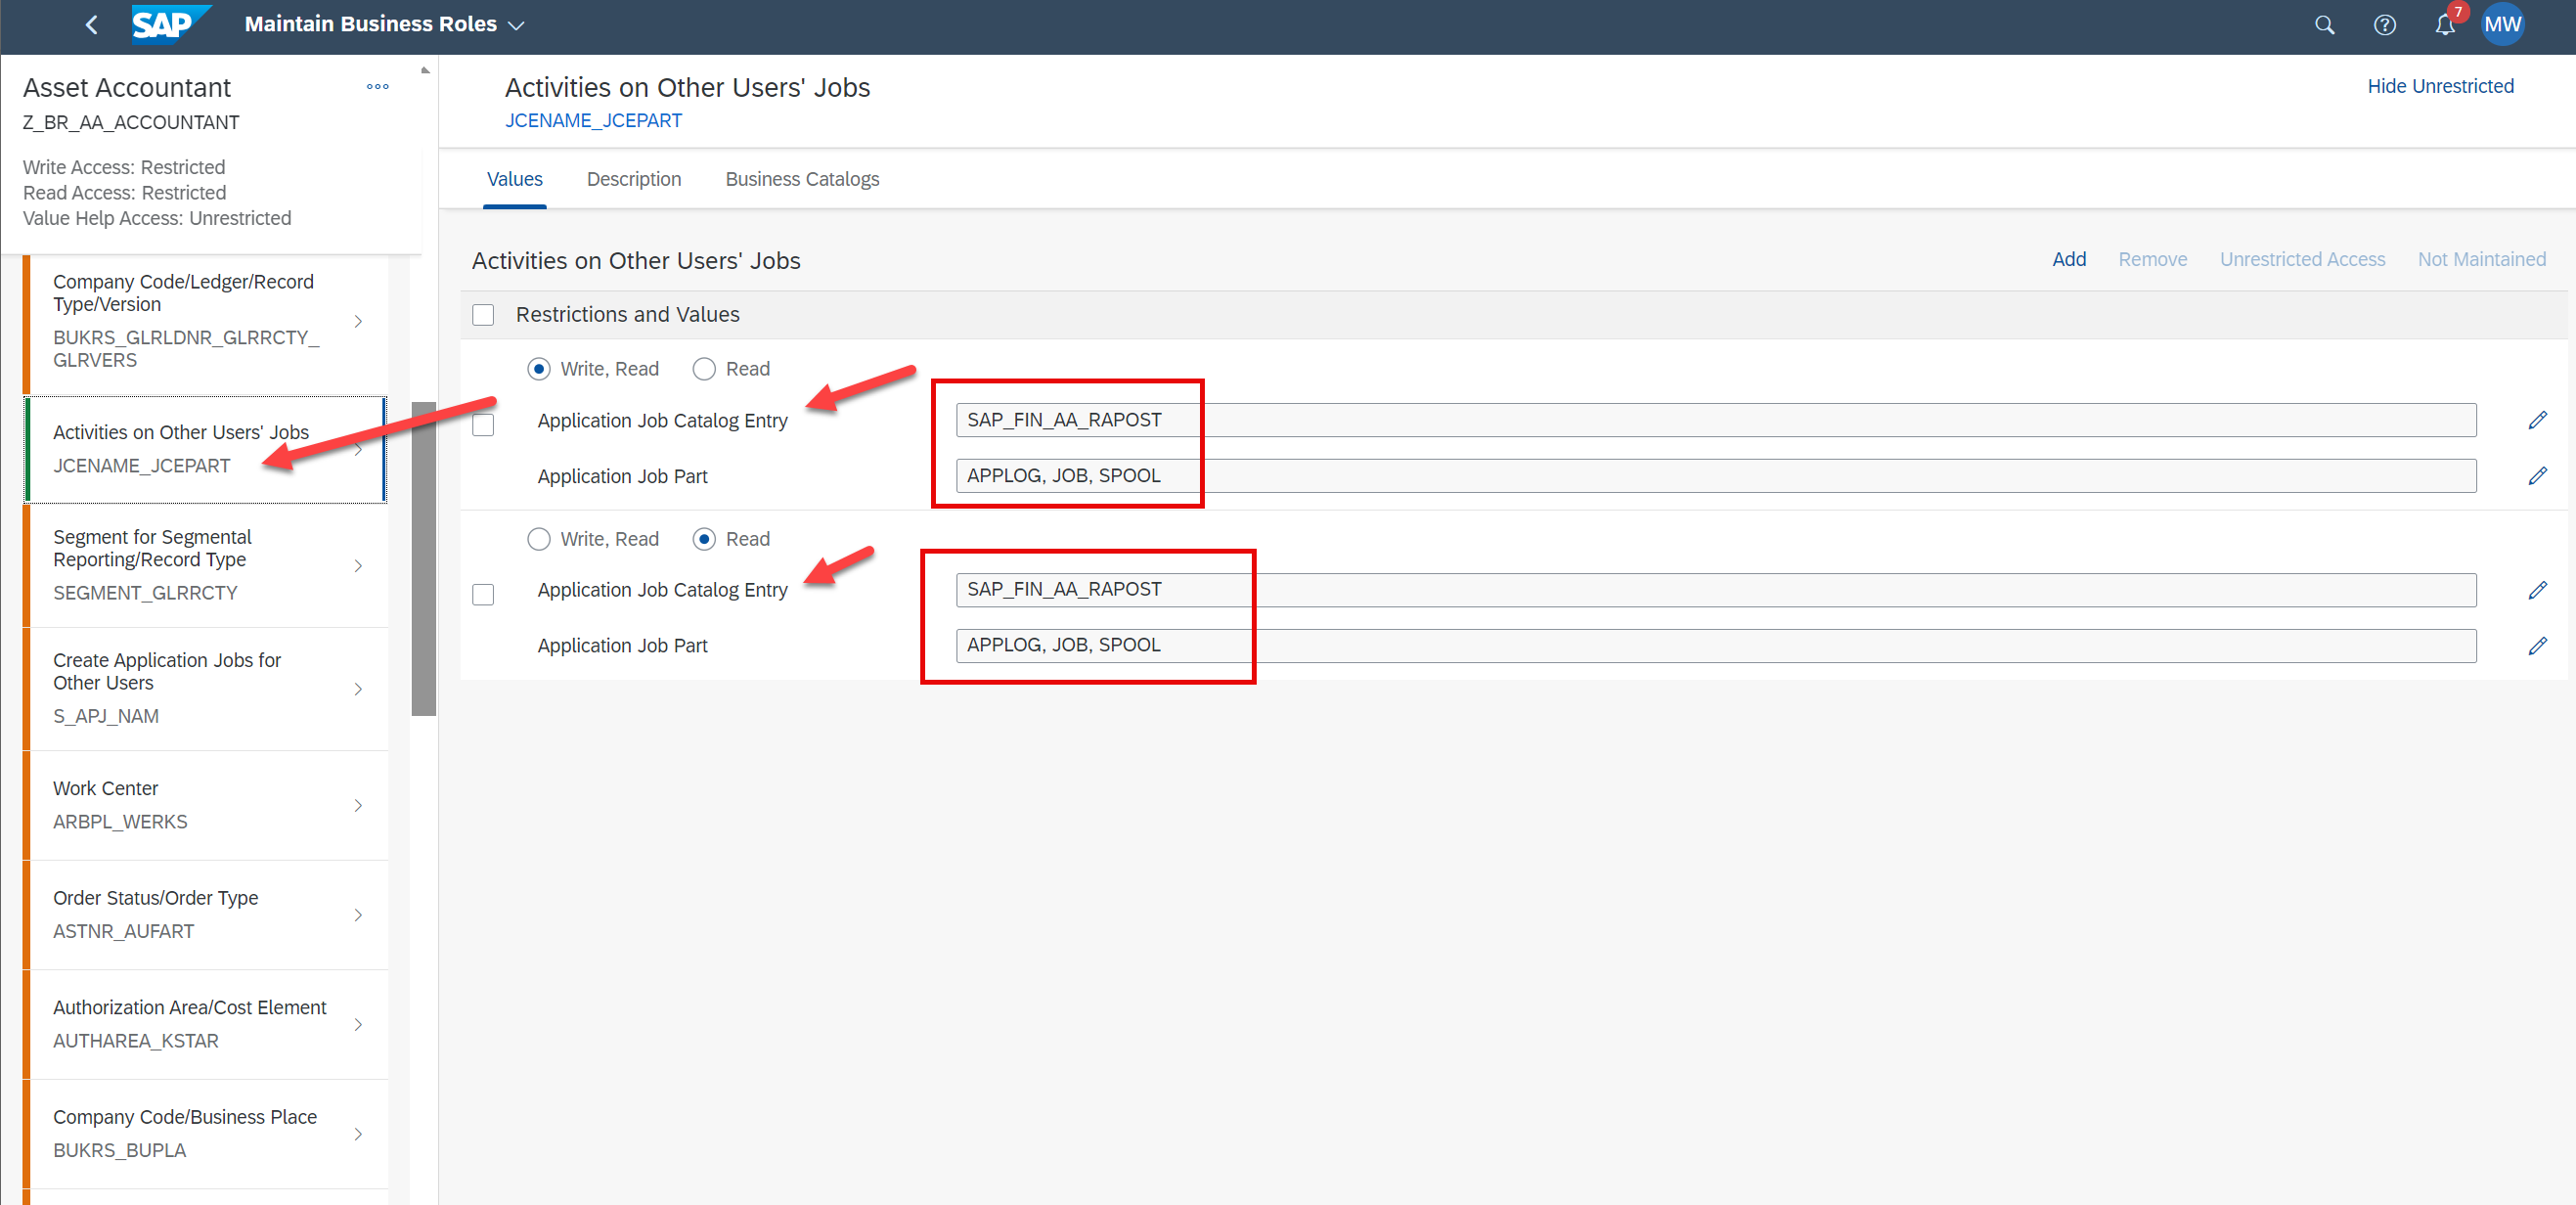Select Write, Read radio in first group
2576x1205 pixels.
[x=539, y=369]
